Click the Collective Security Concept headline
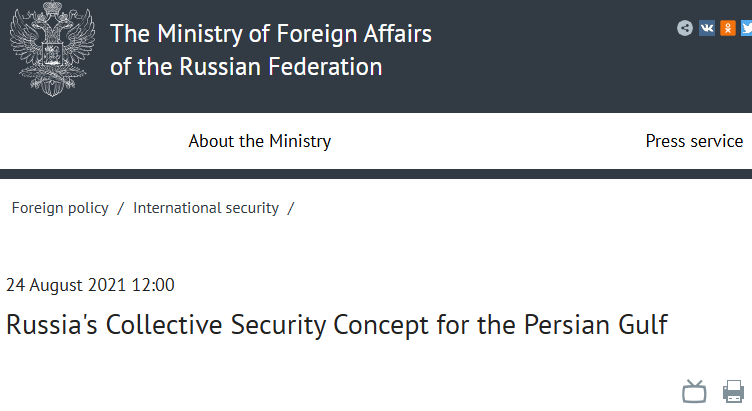 point(336,326)
